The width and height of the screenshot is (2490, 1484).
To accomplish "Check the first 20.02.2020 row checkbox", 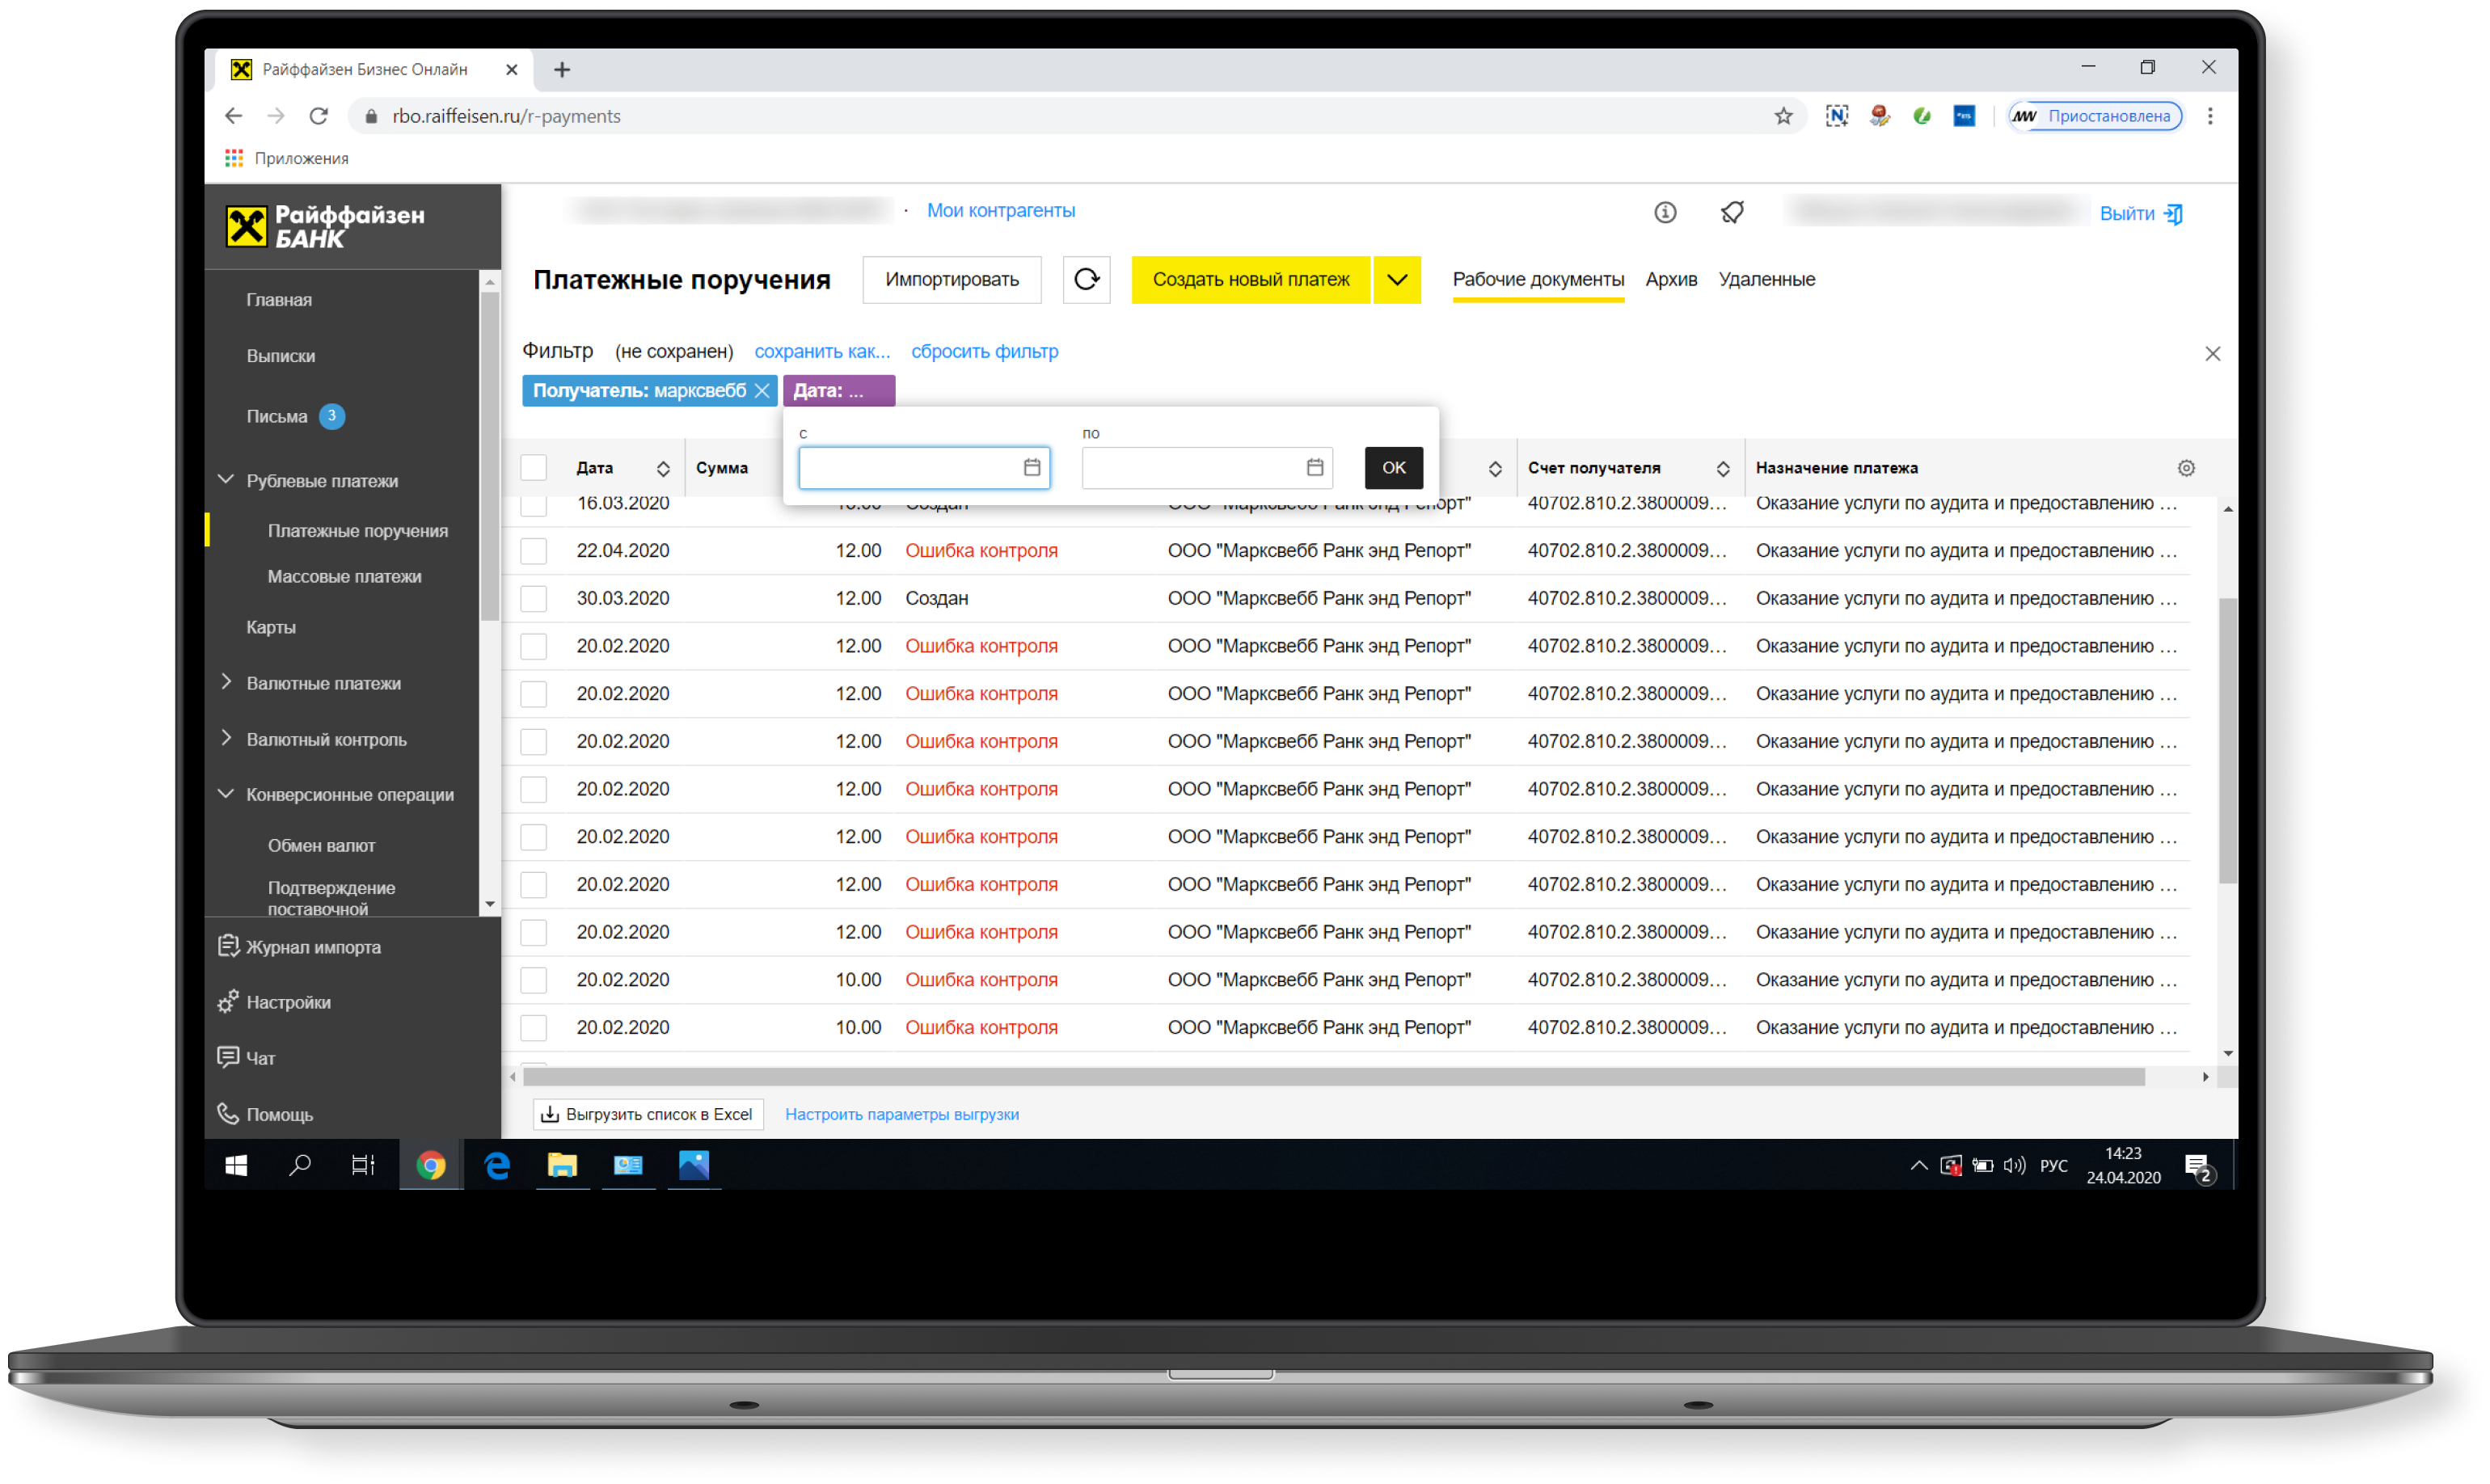I will pos(534,647).
